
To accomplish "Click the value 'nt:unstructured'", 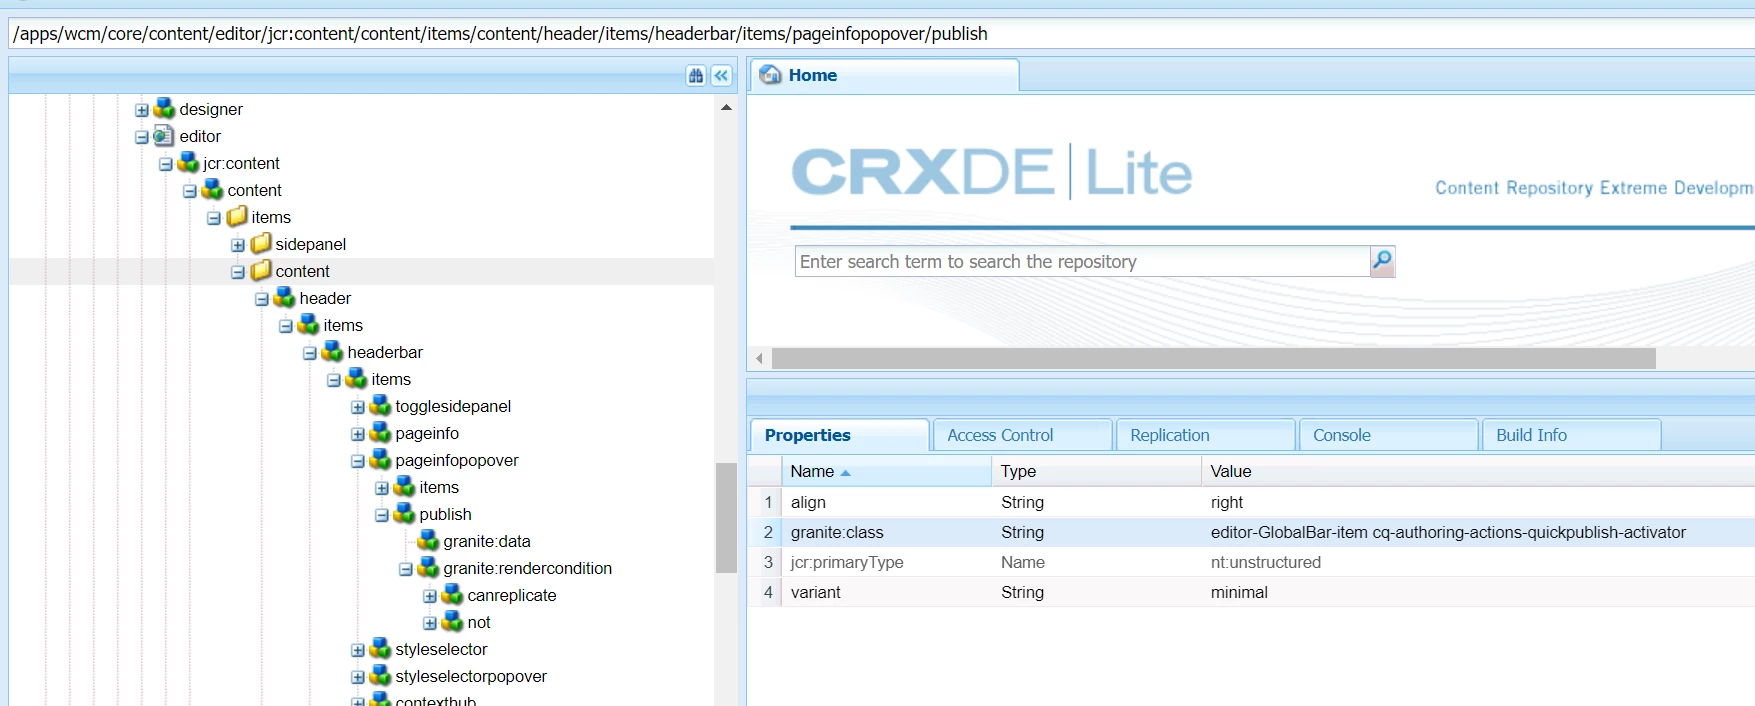I will [x=1266, y=562].
